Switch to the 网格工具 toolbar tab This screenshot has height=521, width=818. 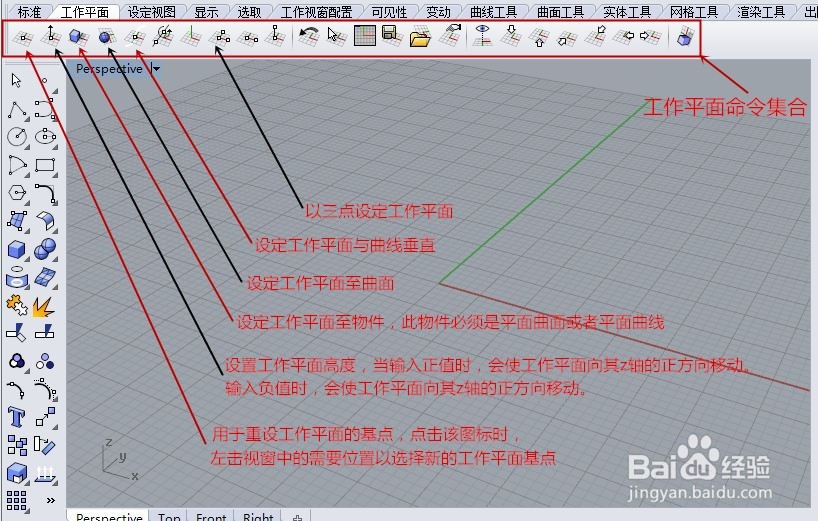(694, 11)
